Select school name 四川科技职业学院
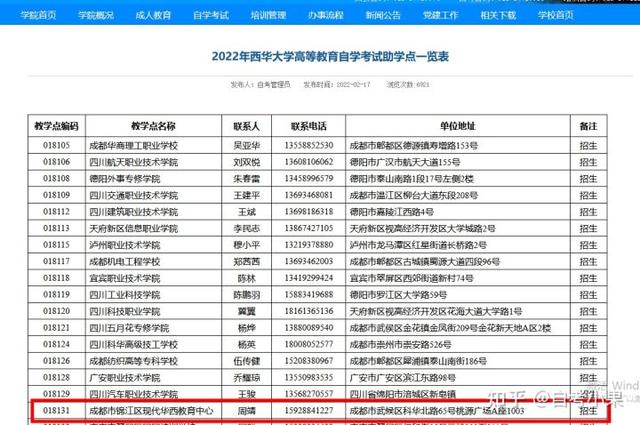This screenshot has height=425, width=640. pyautogui.click(x=124, y=312)
